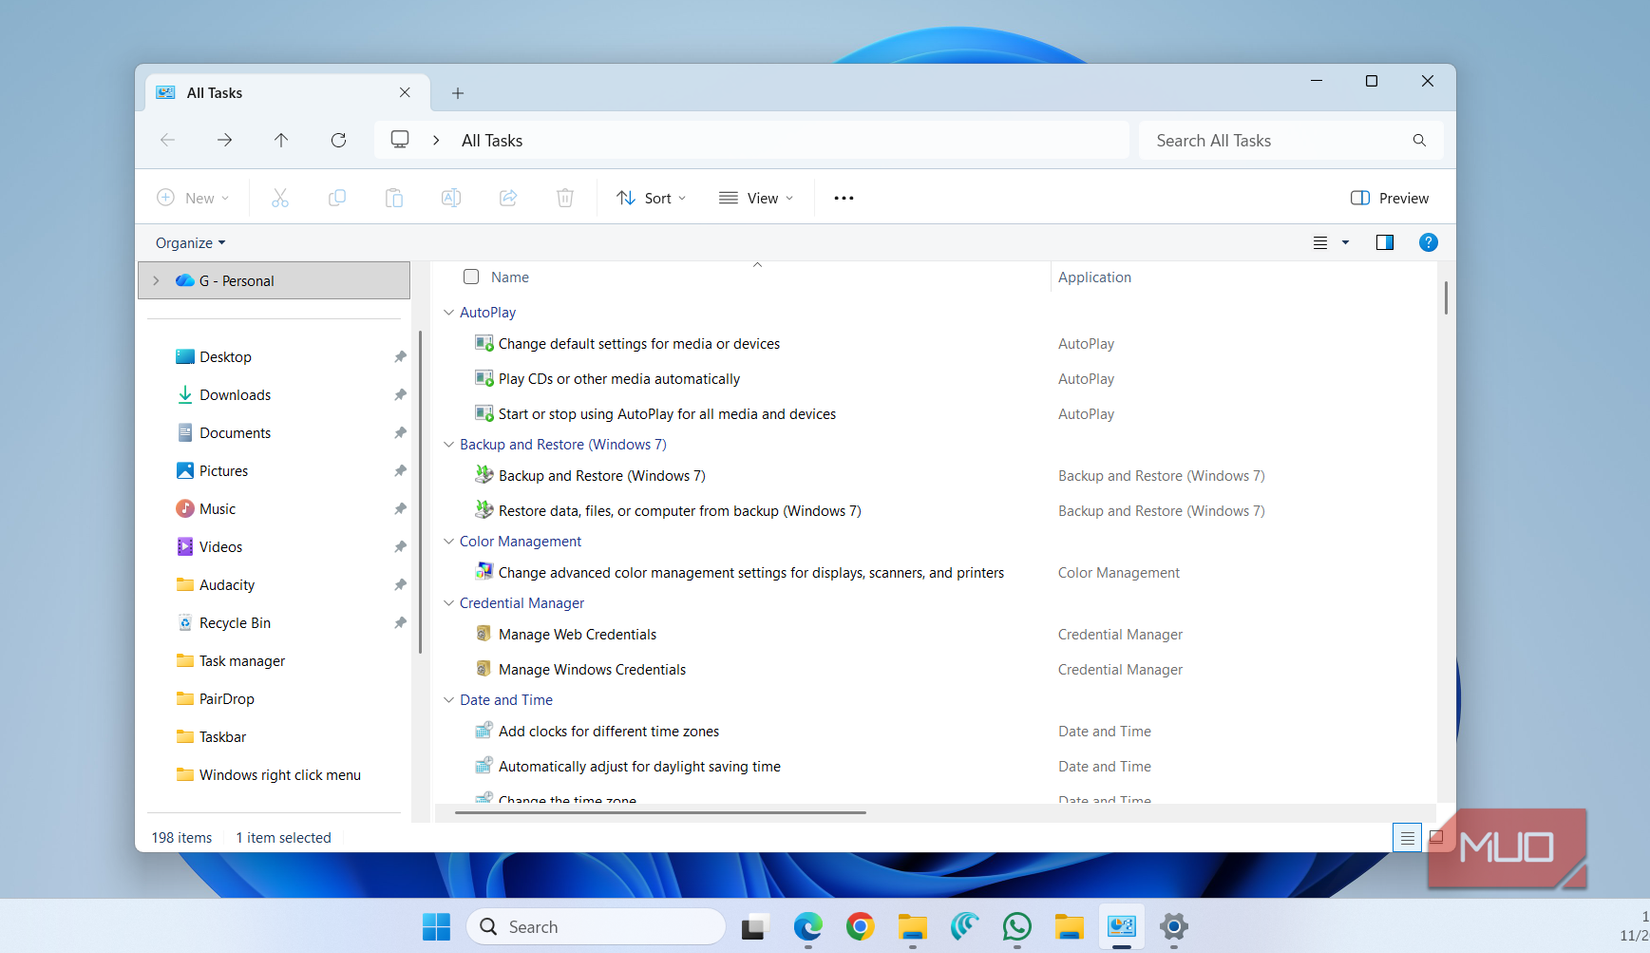Unpin Downloads from Quick access
This screenshot has width=1650, height=953.
(x=399, y=394)
